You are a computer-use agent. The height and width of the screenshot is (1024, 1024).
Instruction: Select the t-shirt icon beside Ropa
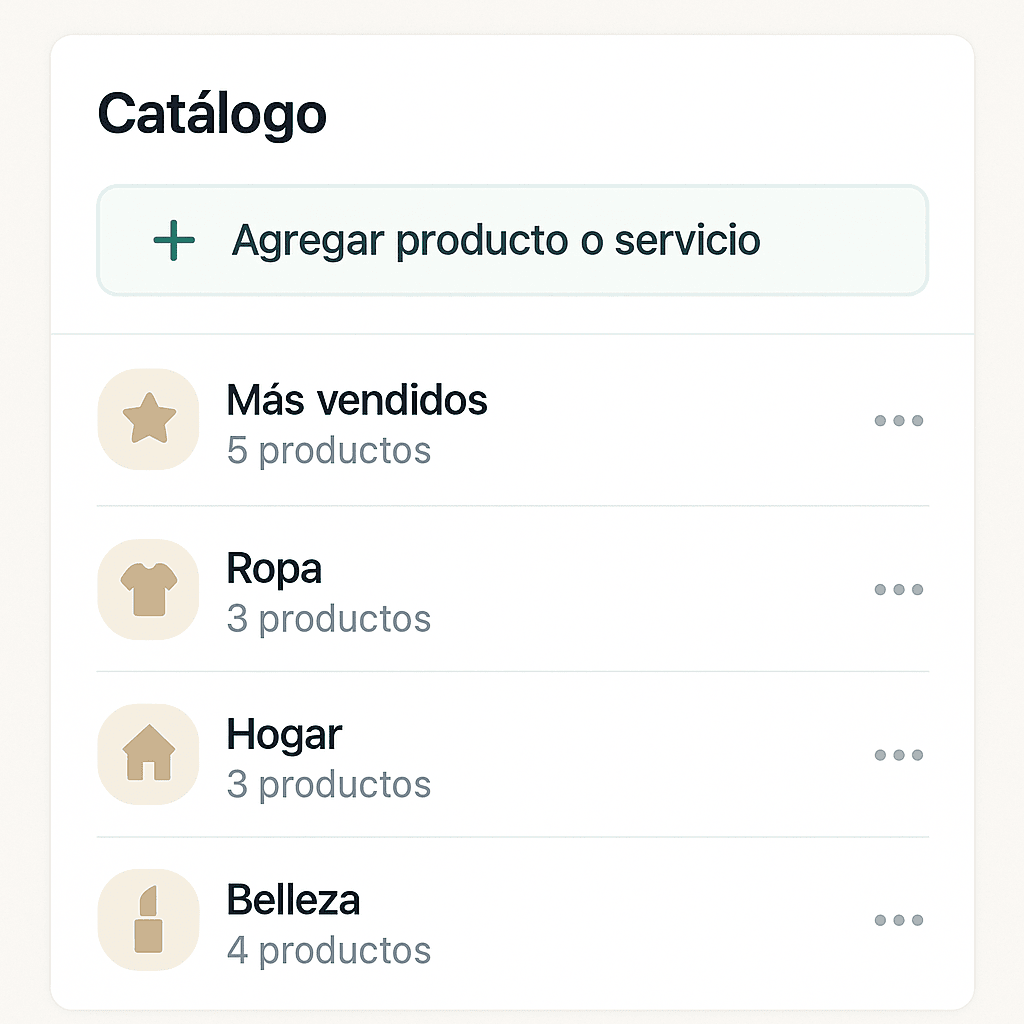148,589
